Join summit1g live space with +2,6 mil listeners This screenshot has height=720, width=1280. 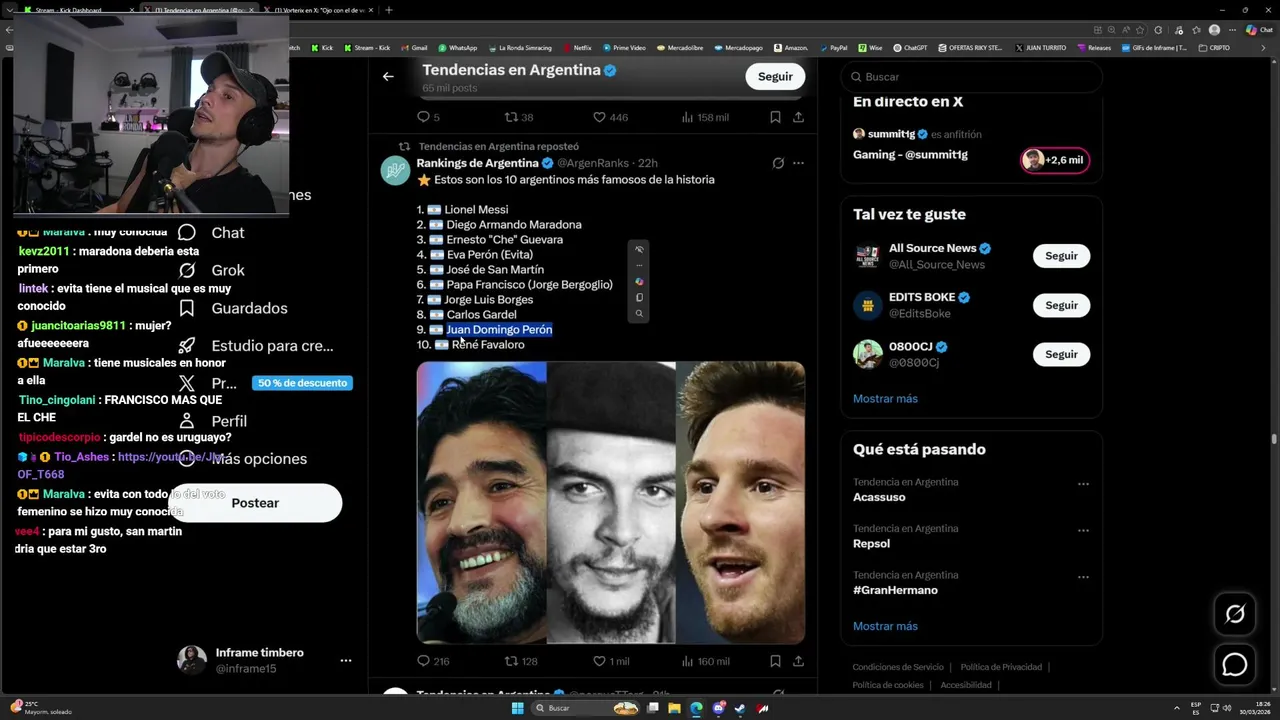1055,160
